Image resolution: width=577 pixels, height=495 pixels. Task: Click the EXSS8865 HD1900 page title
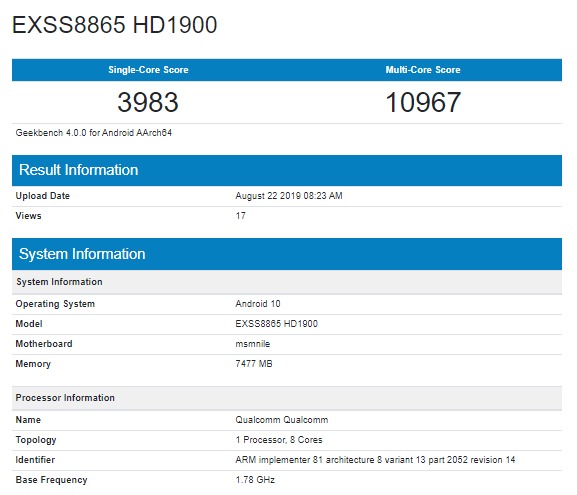click(114, 25)
